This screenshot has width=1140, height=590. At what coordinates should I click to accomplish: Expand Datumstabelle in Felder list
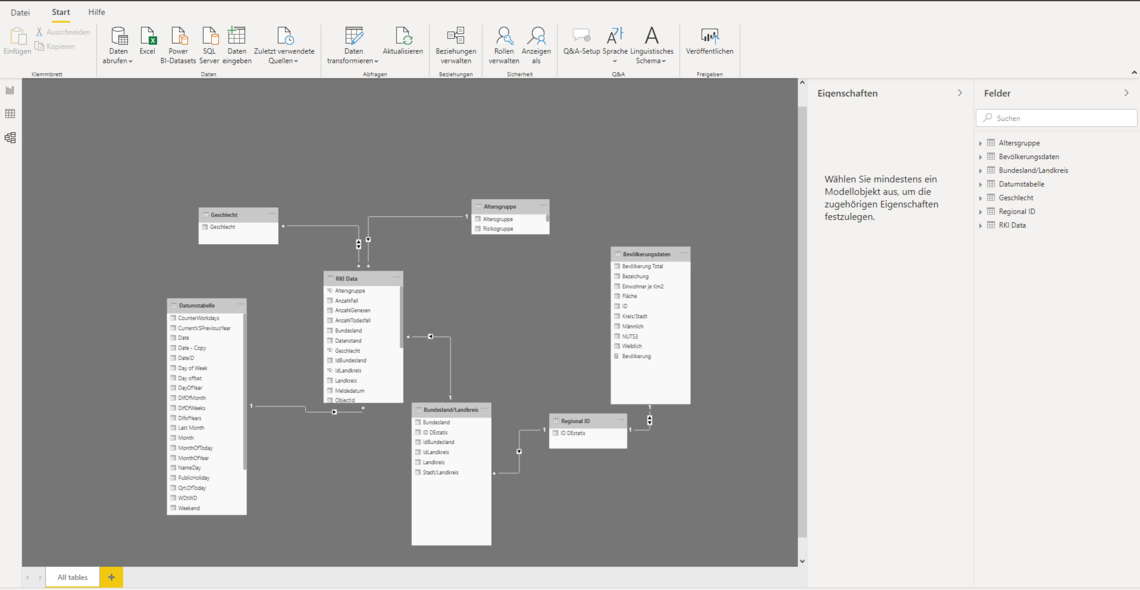point(980,185)
